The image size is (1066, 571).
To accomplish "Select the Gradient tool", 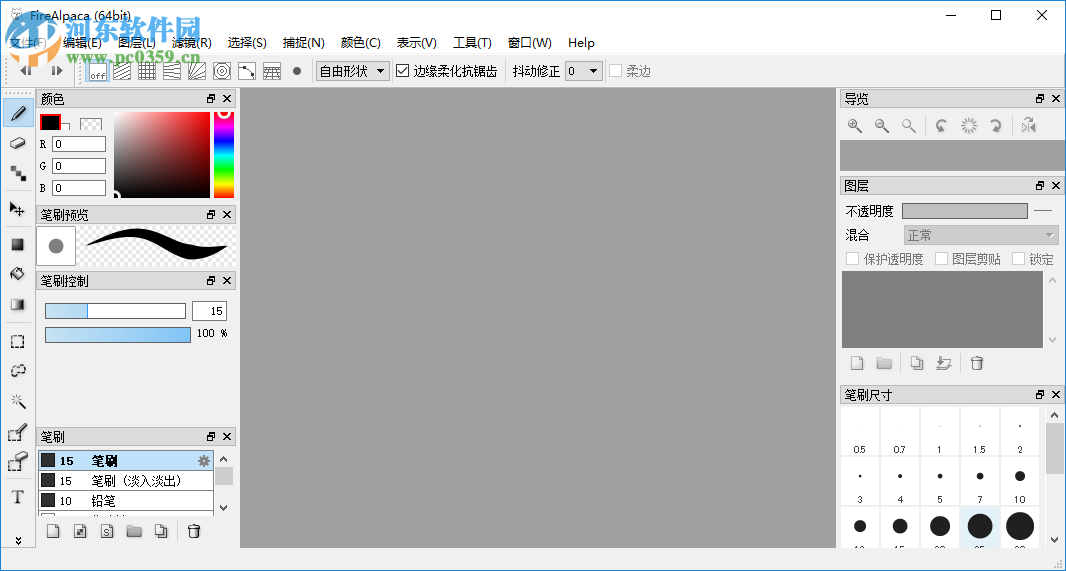I will 18,305.
